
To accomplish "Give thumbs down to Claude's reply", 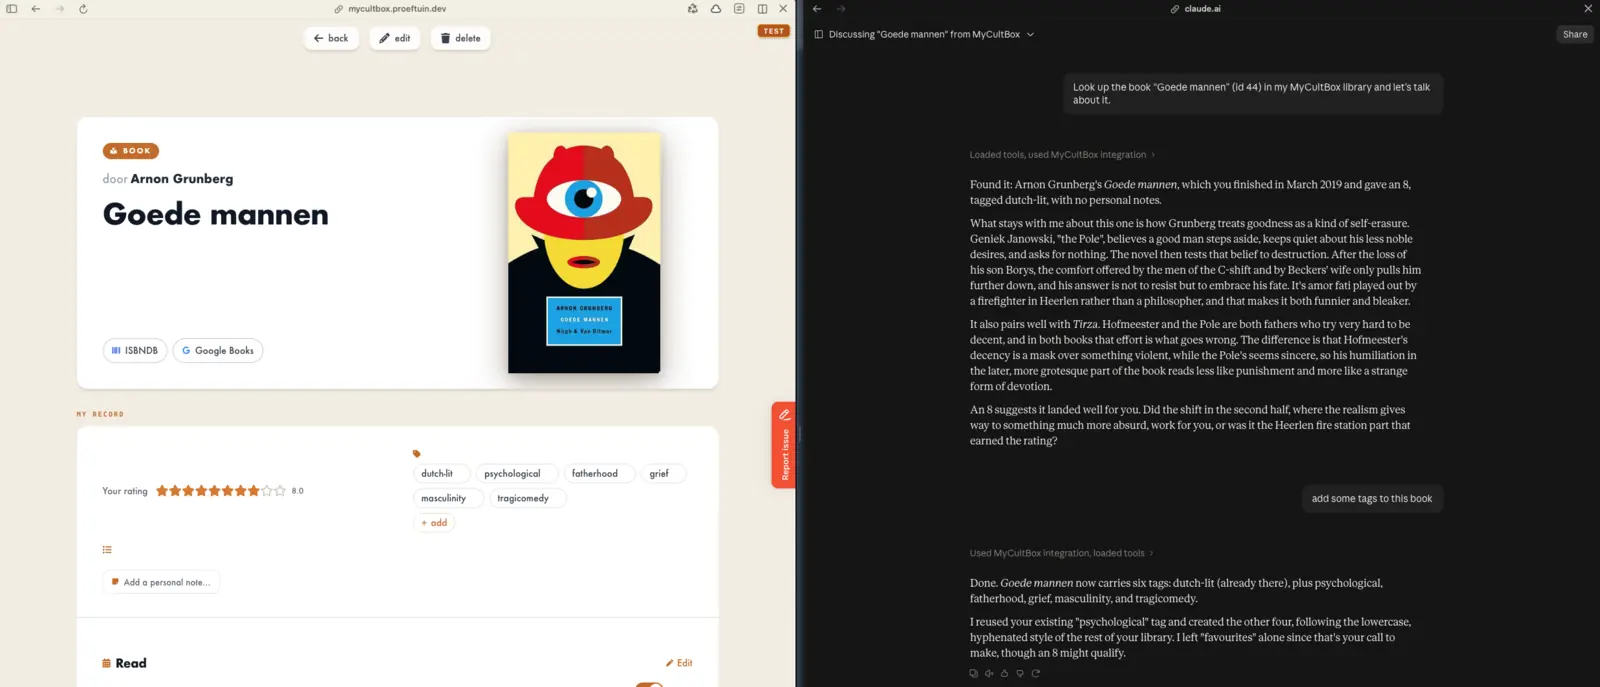I will pyautogui.click(x=1020, y=673).
